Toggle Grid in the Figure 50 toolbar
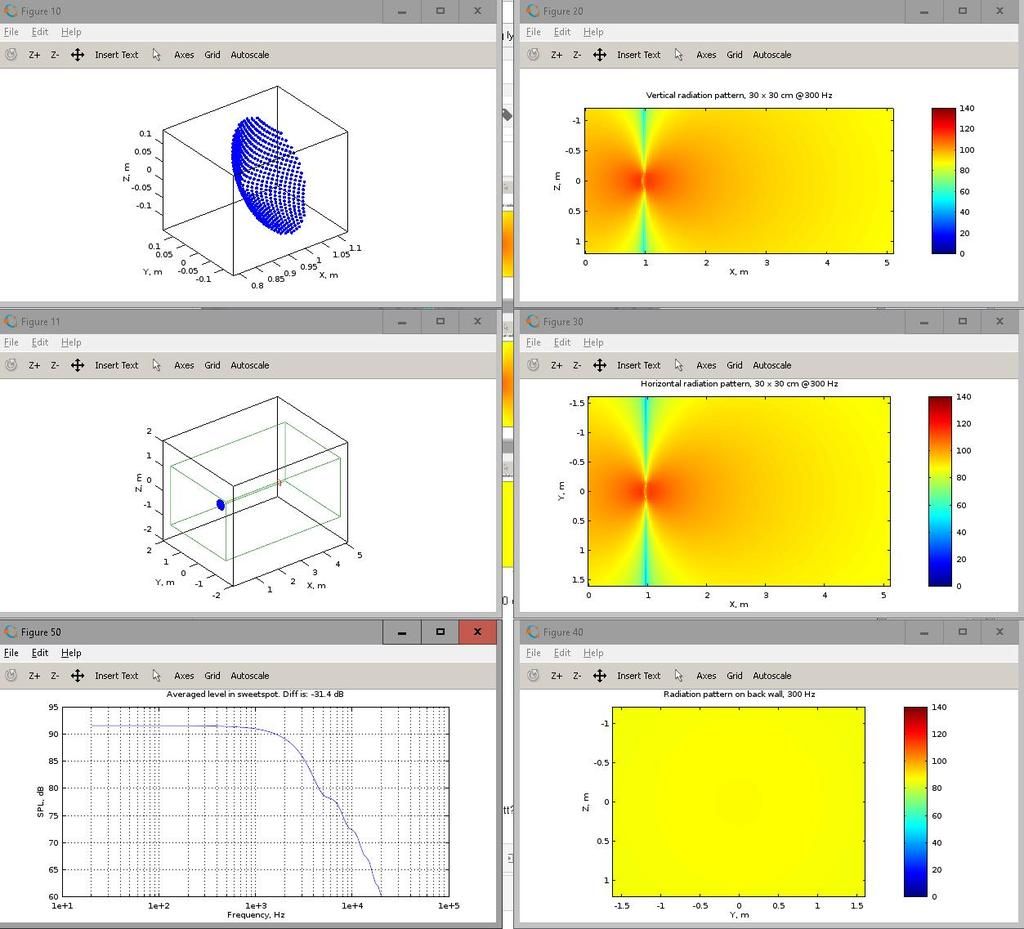Viewport: 1024px width, 929px height. [212, 676]
